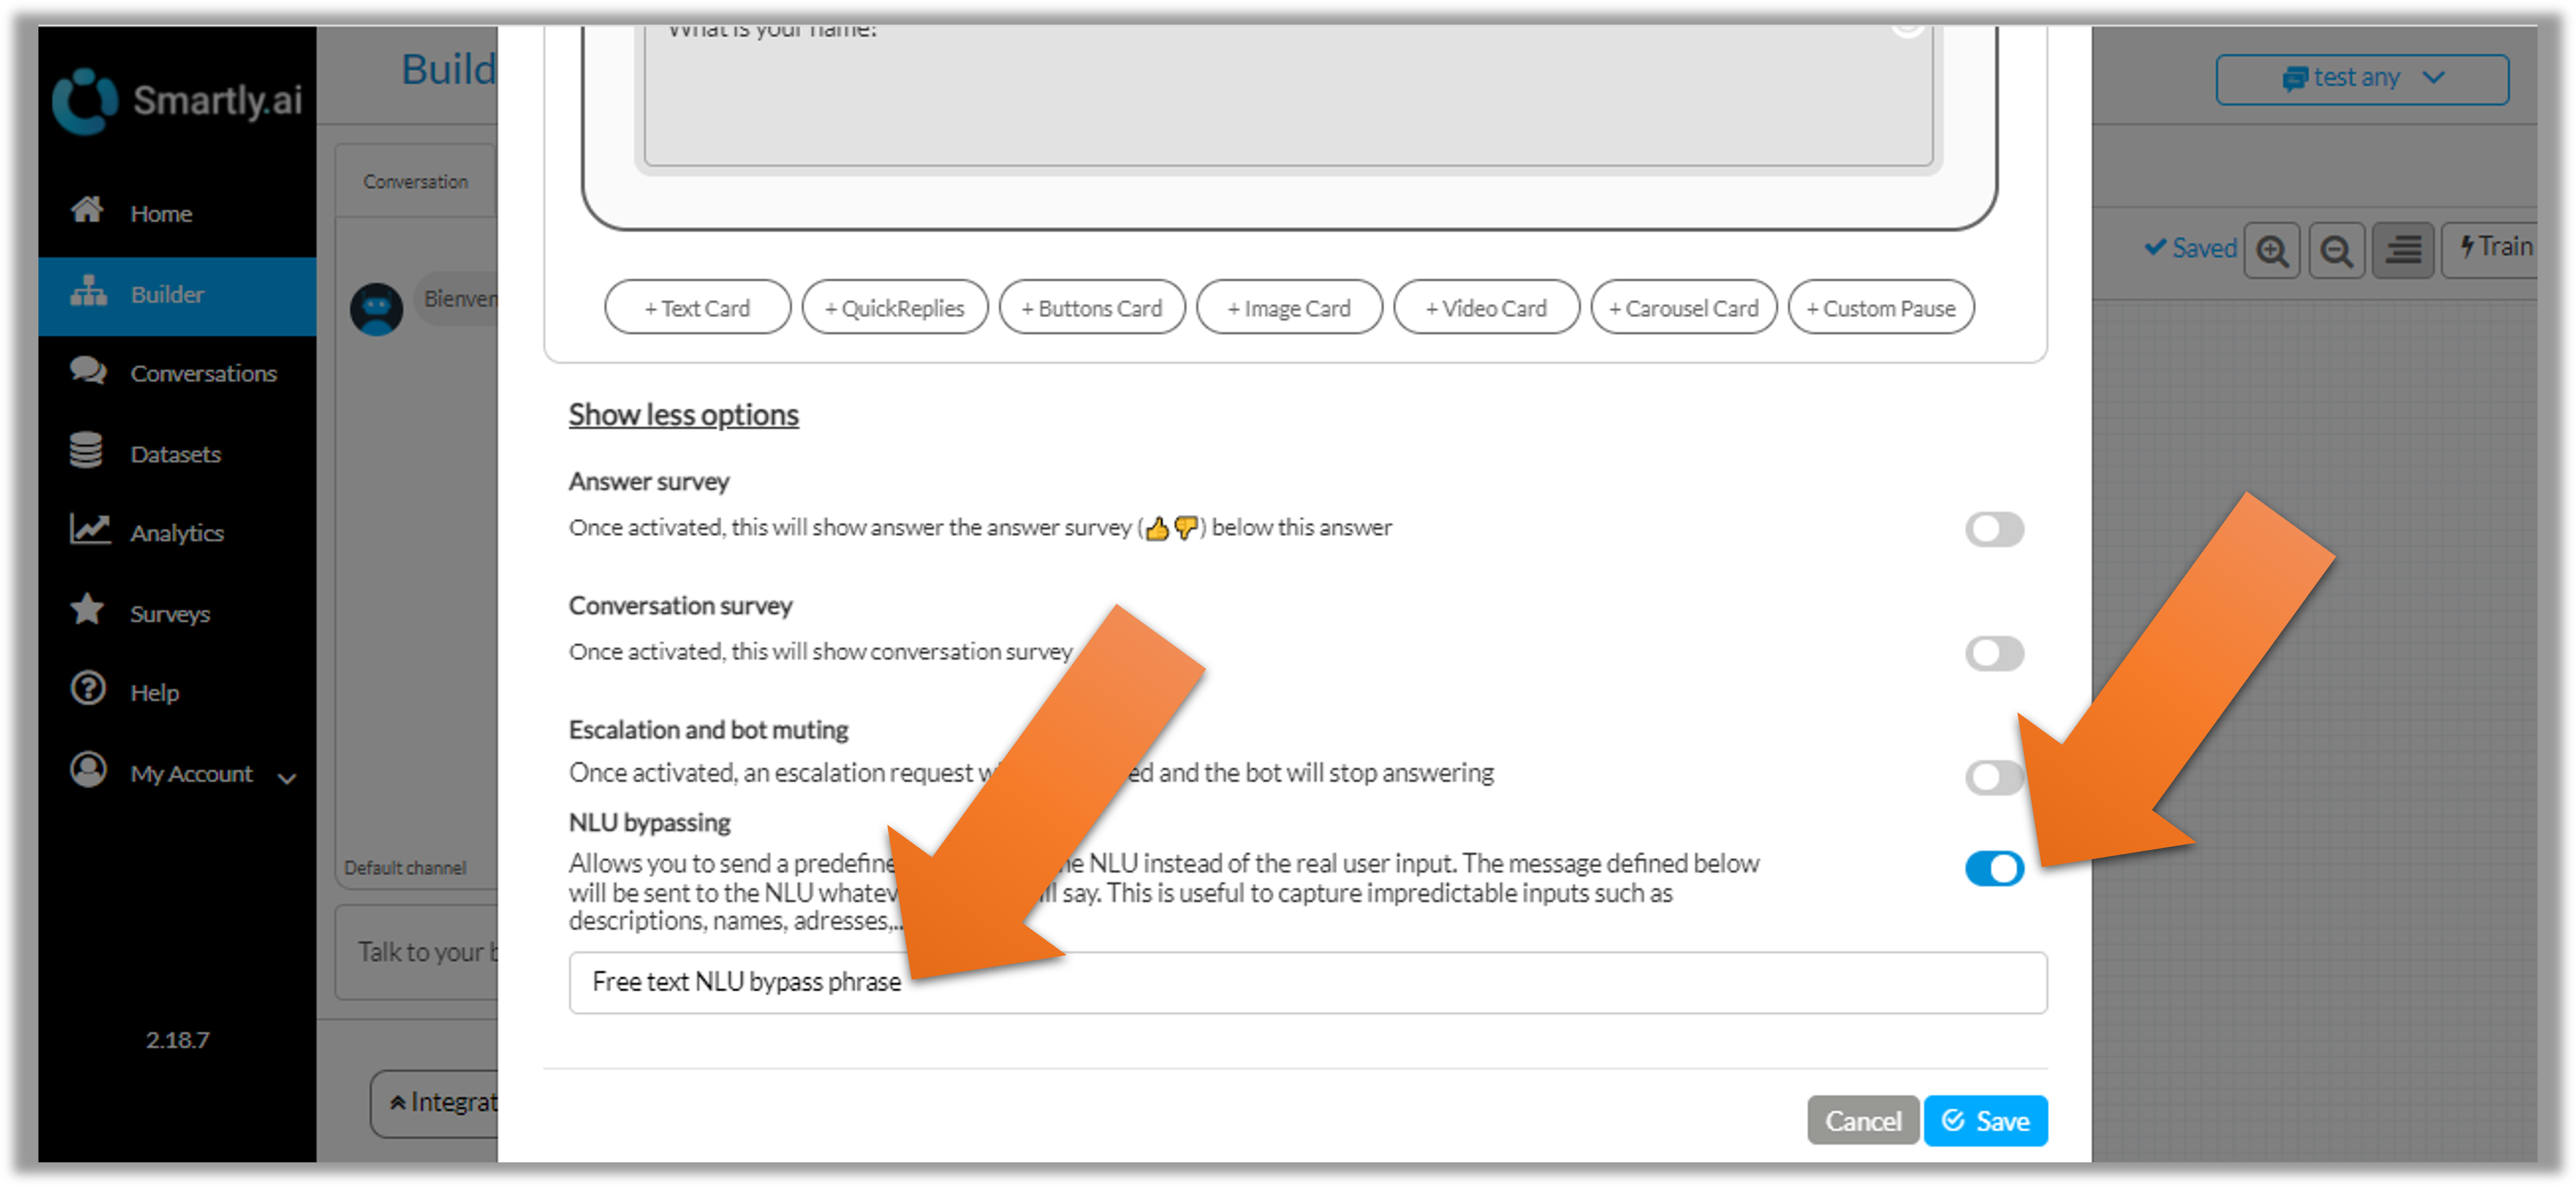Switch to the Conversation tab
The width and height of the screenshot is (2576, 1187).
415,182
